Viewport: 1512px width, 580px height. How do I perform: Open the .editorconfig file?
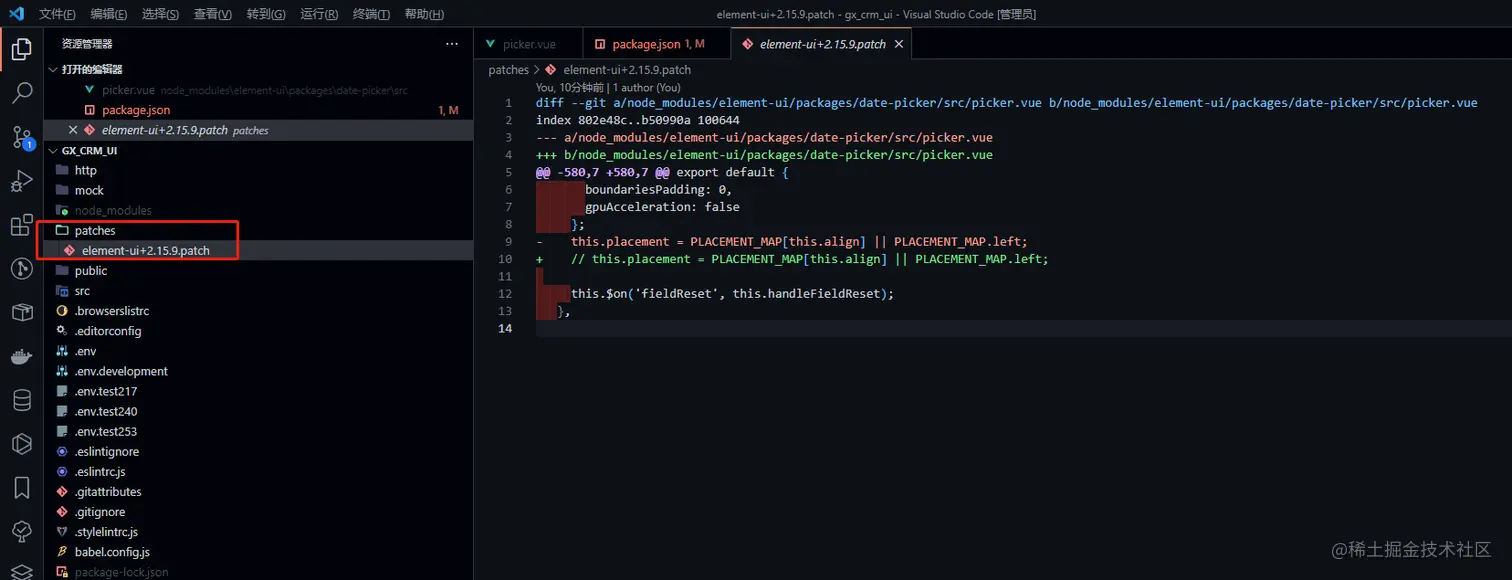[108, 331]
